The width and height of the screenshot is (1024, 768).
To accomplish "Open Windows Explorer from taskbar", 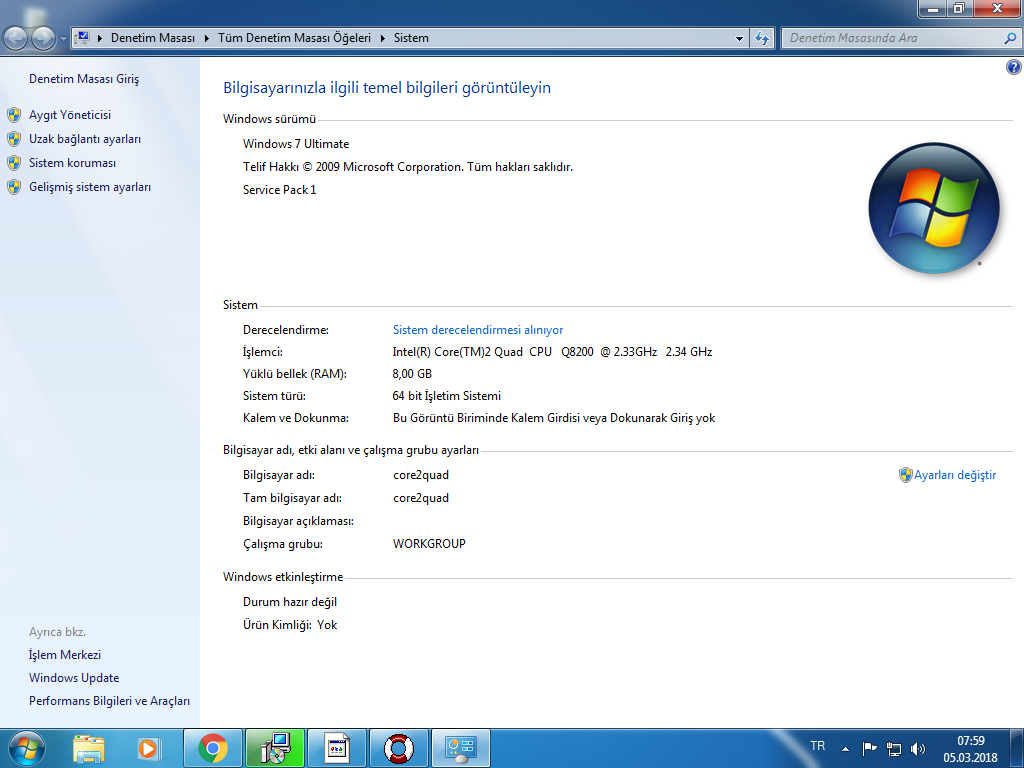I will [89, 748].
